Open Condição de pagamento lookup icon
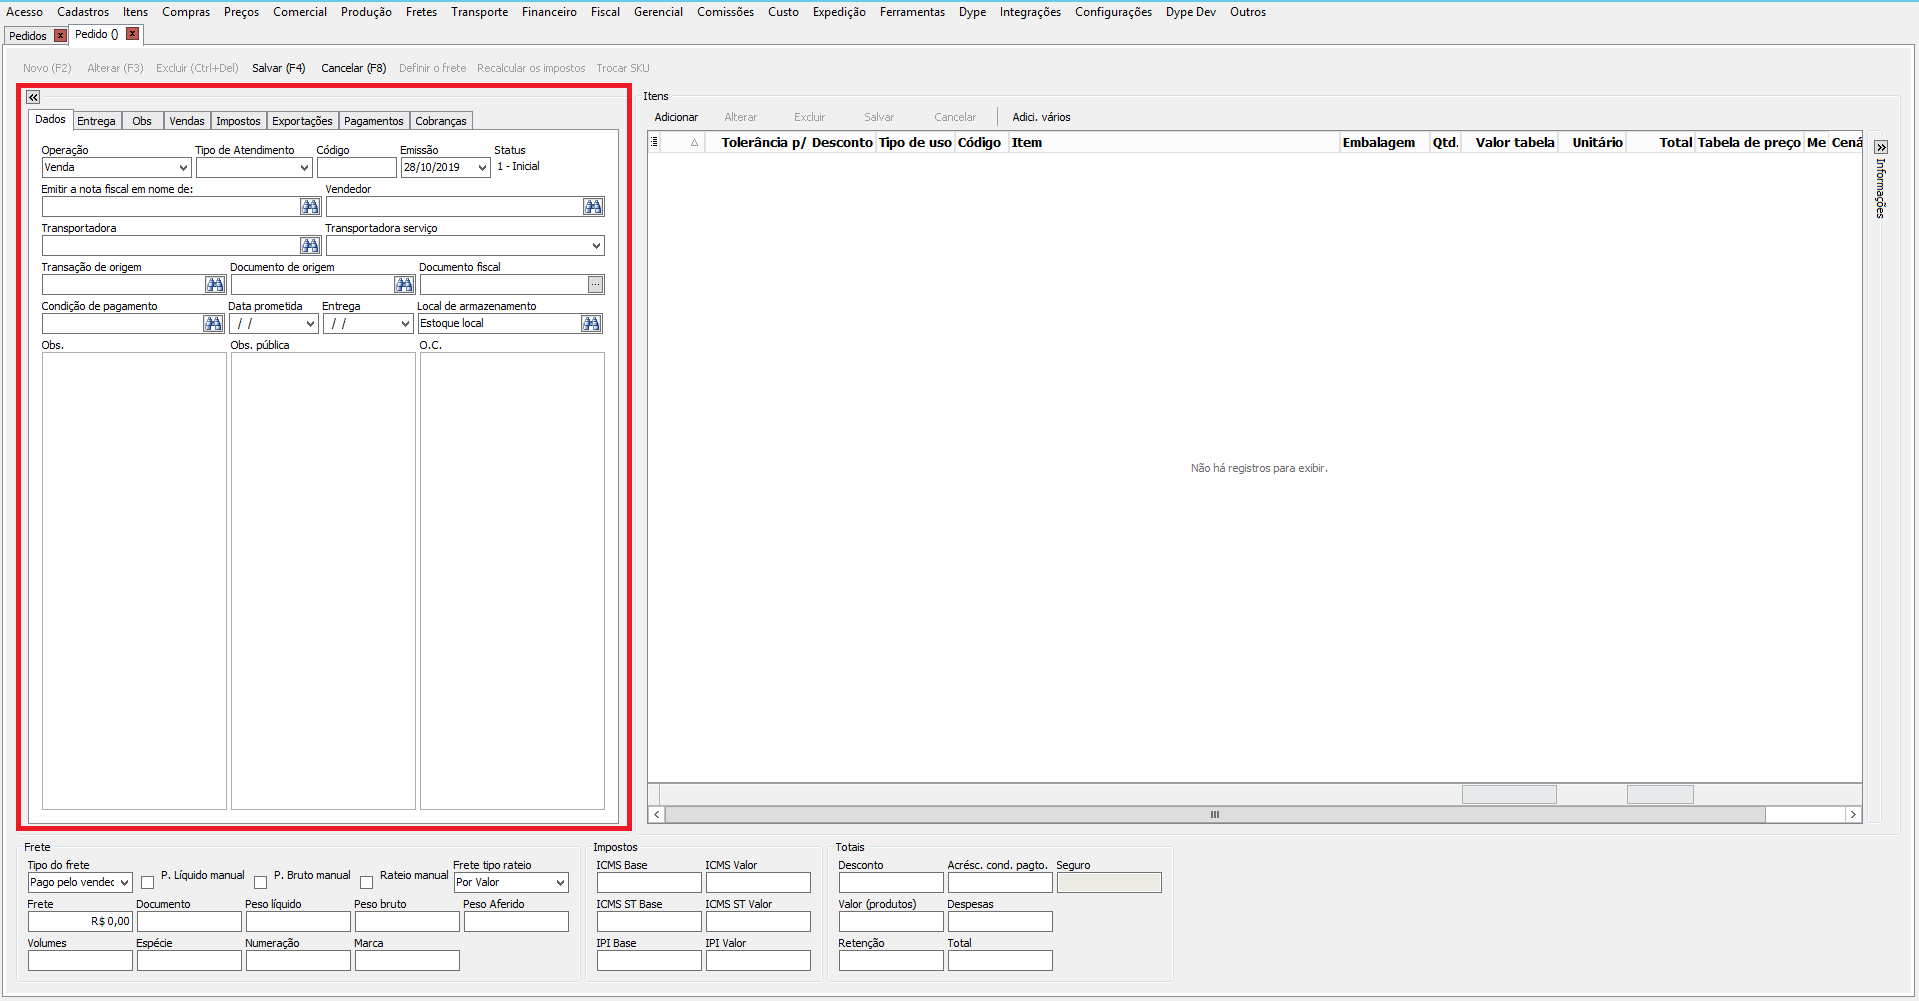 click(x=213, y=324)
